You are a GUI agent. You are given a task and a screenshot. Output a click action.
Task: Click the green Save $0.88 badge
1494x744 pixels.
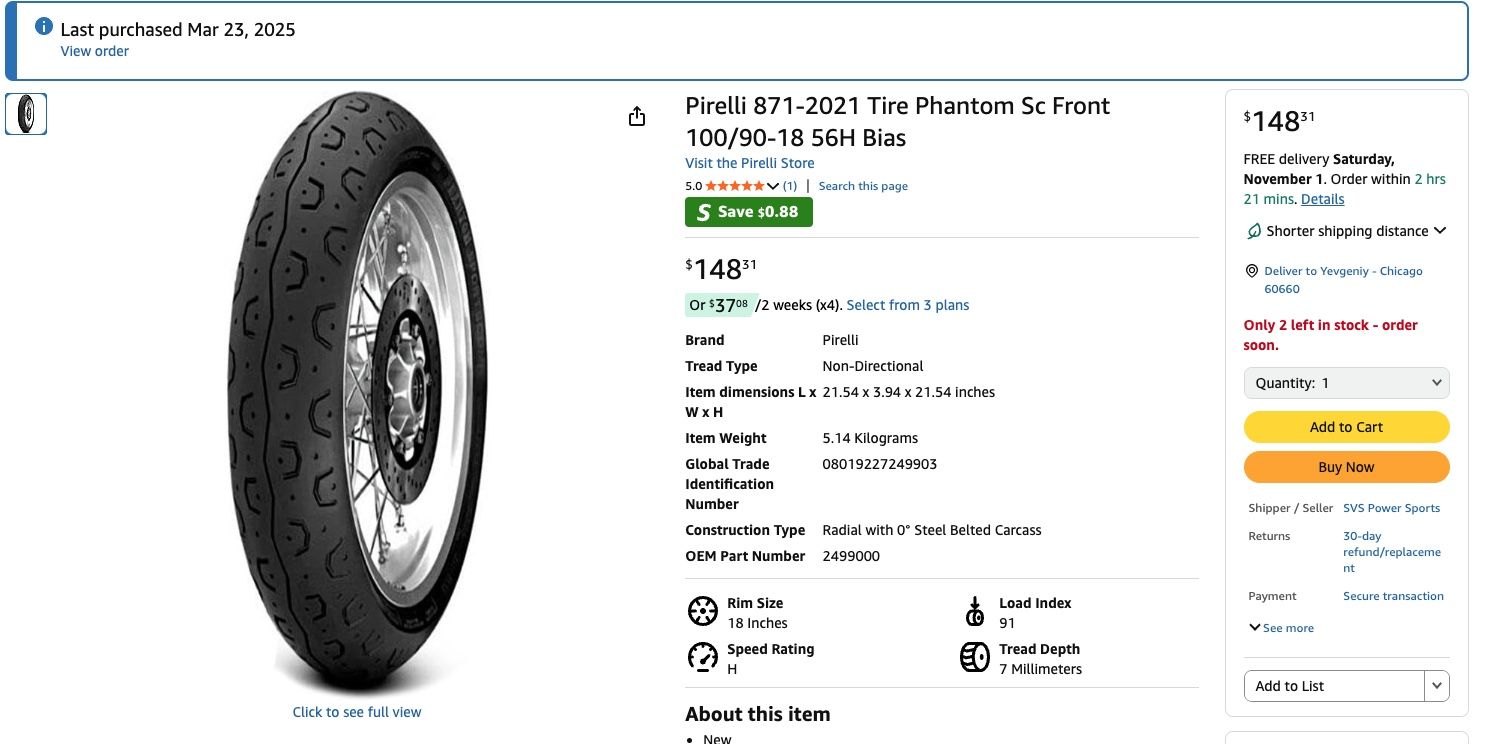pyautogui.click(x=748, y=212)
